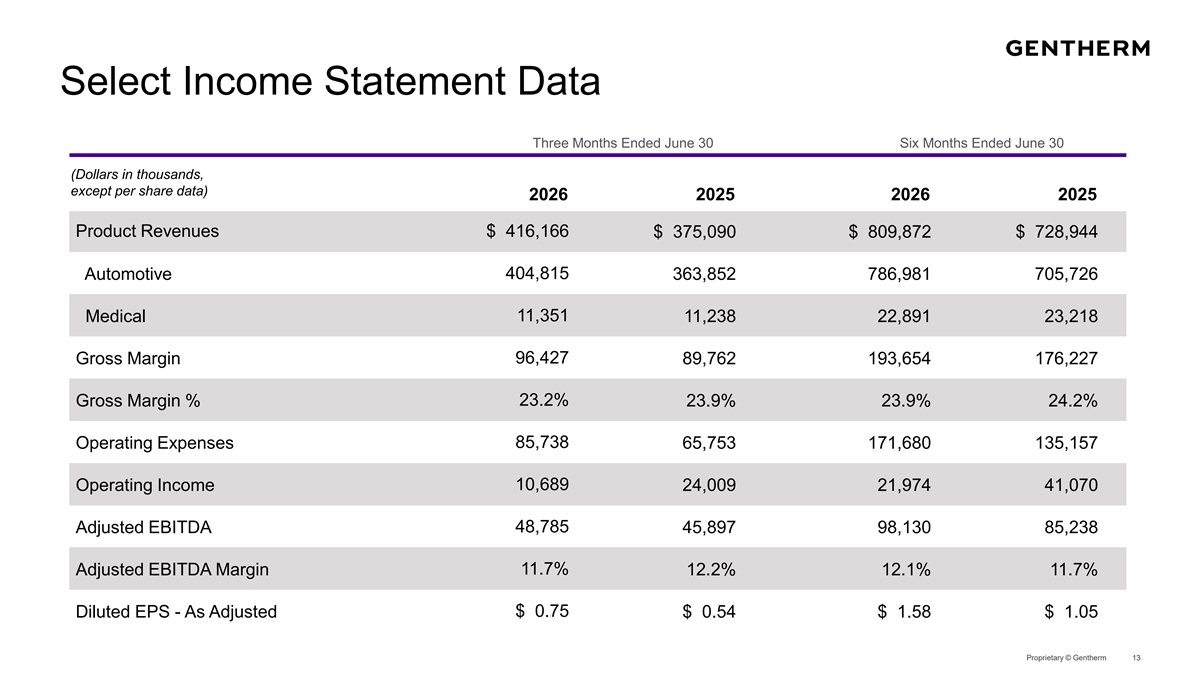Select the slide title Select Income Statement Data
This screenshot has width=1200, height=675.
tap(330, 82)
